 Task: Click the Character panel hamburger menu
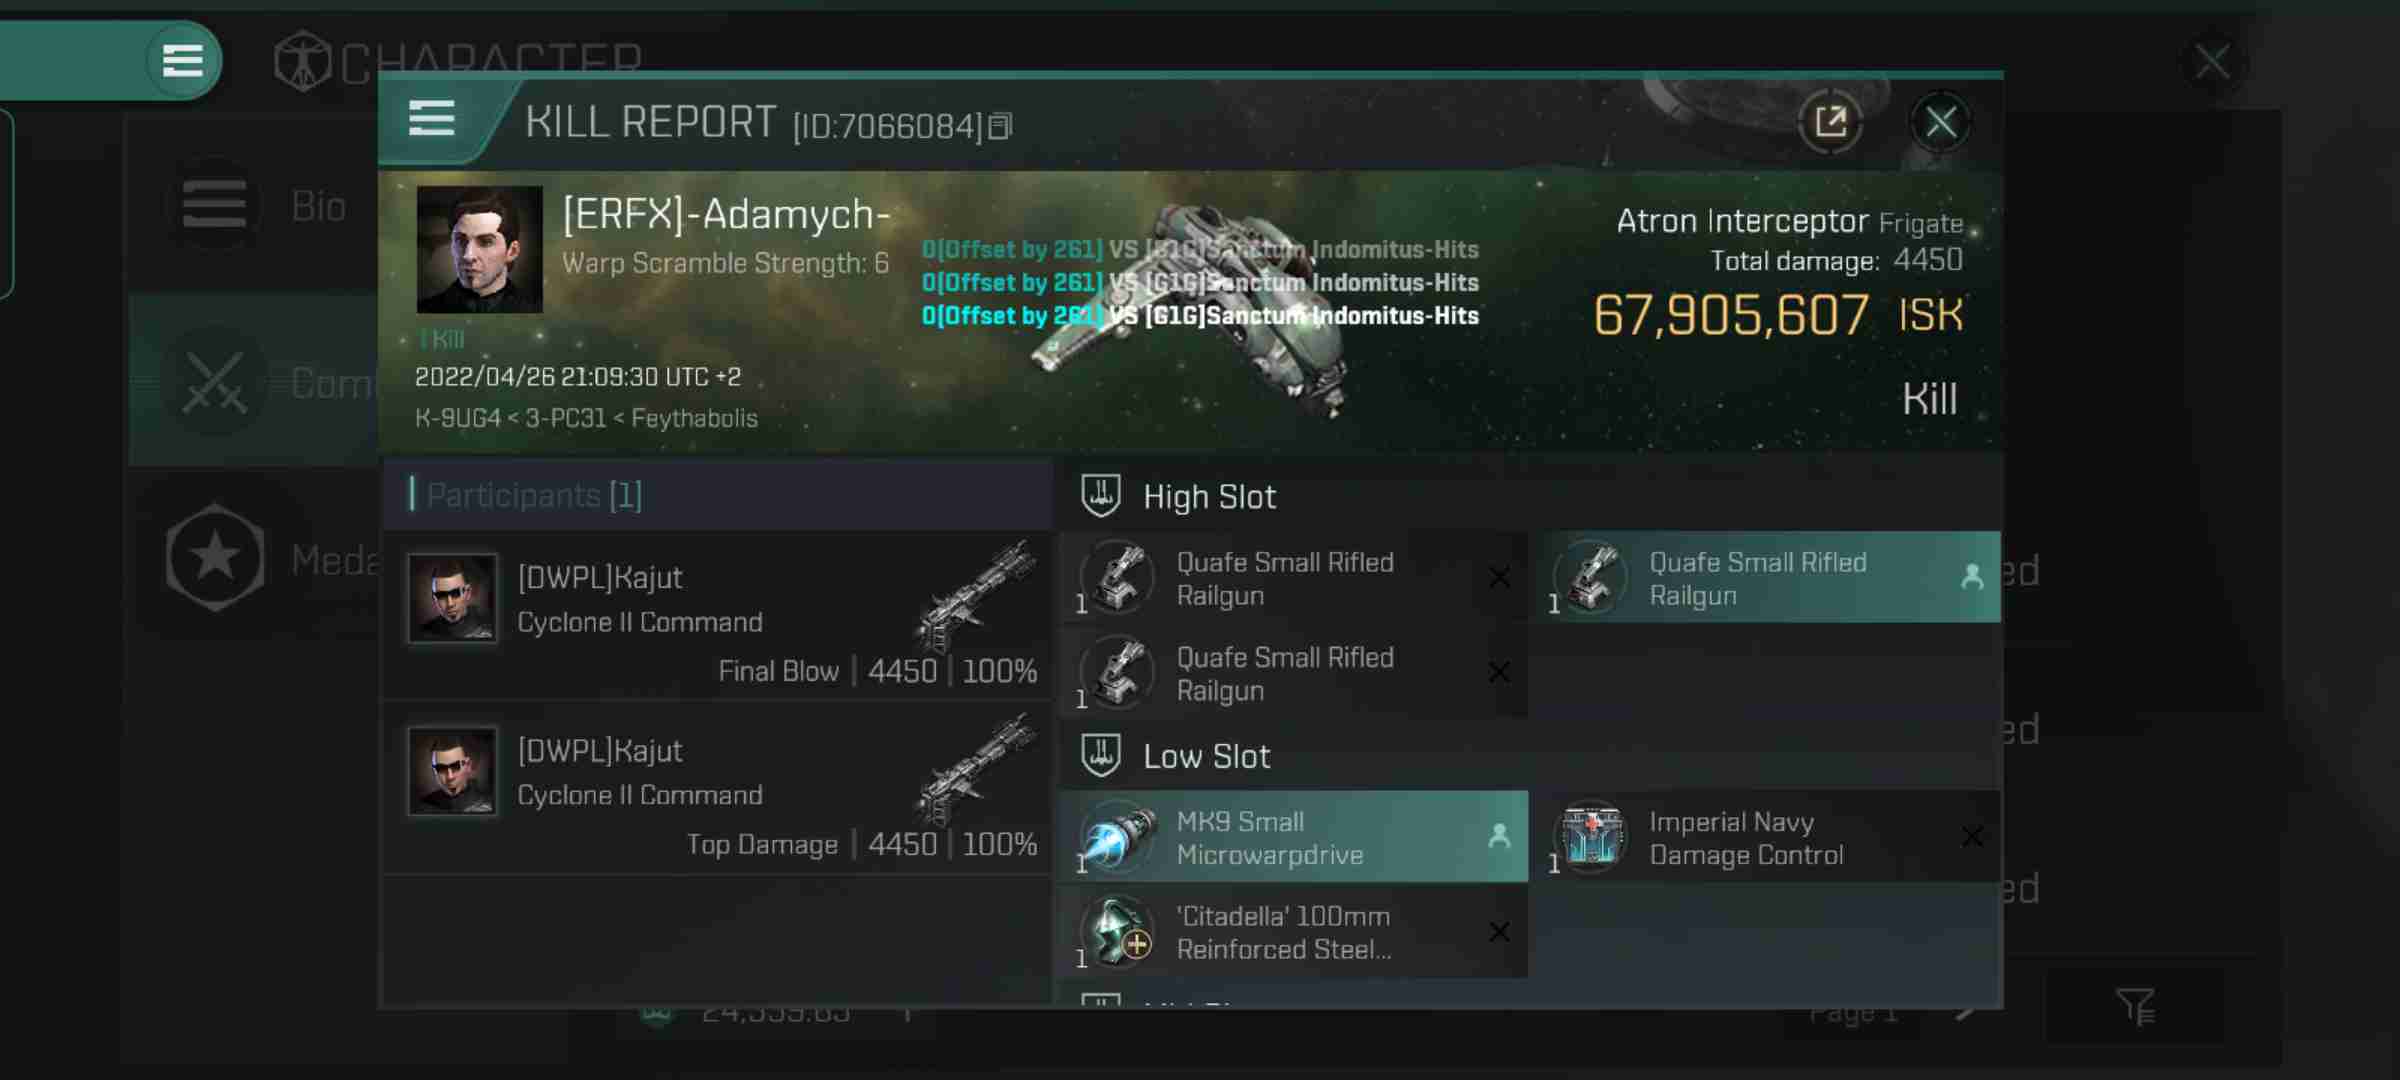[x=182, y=60]
